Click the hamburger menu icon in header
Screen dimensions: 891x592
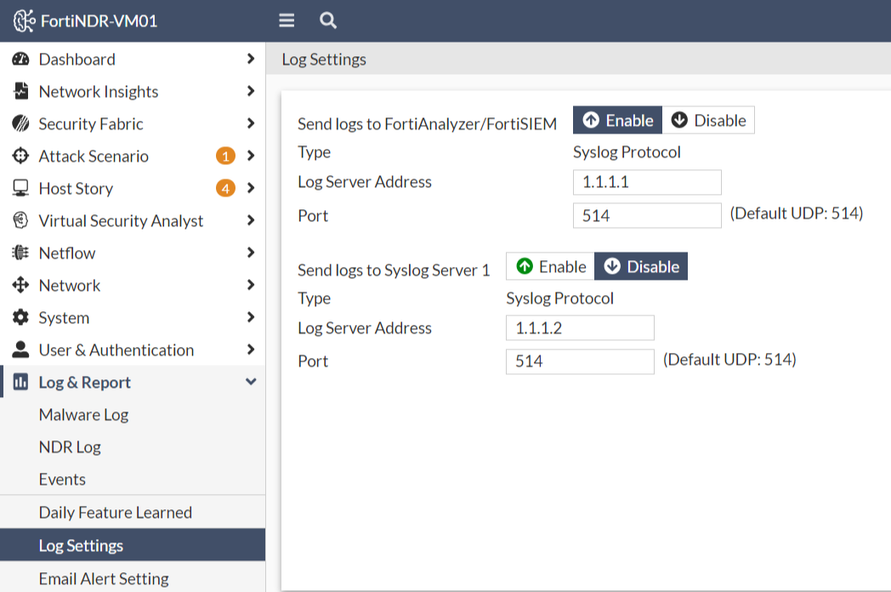[x=287, y=20]
